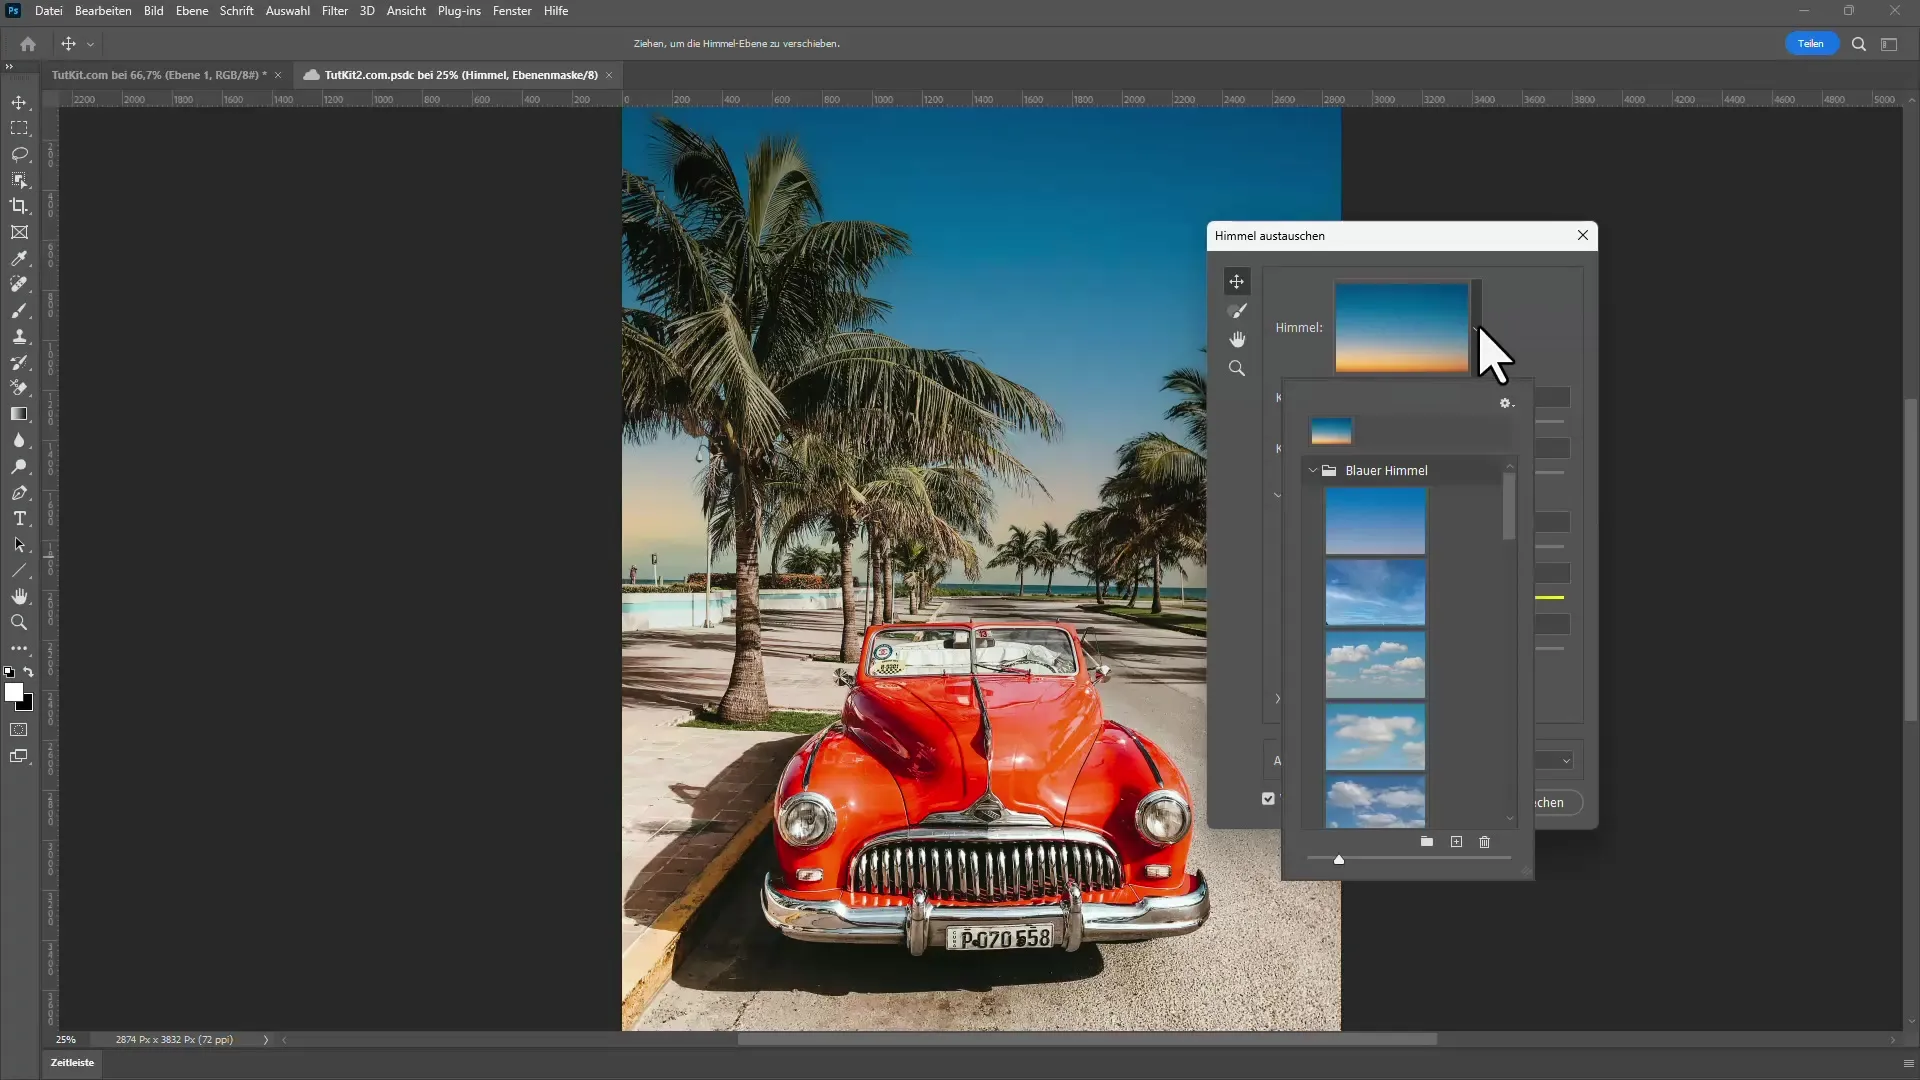Open the Fenster menu
1920x1080 pixels.
click(512, 11)
